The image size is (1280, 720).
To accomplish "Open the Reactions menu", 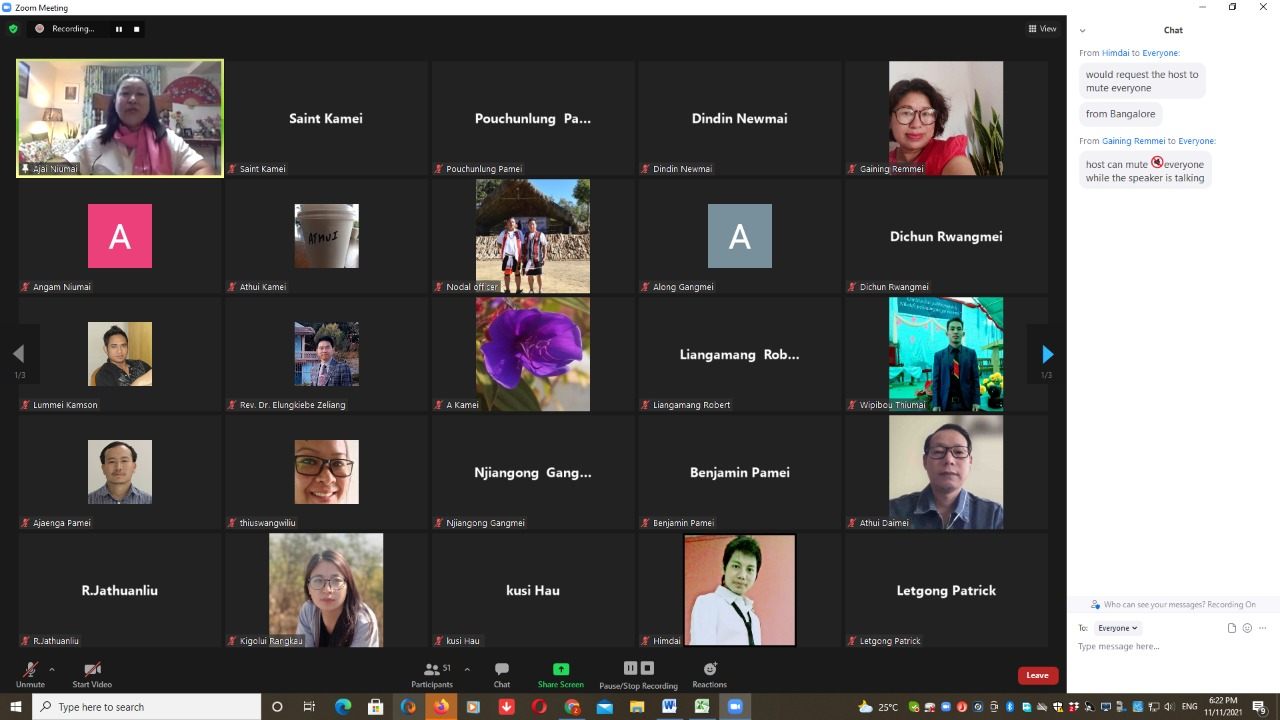I will coord(709,674).
